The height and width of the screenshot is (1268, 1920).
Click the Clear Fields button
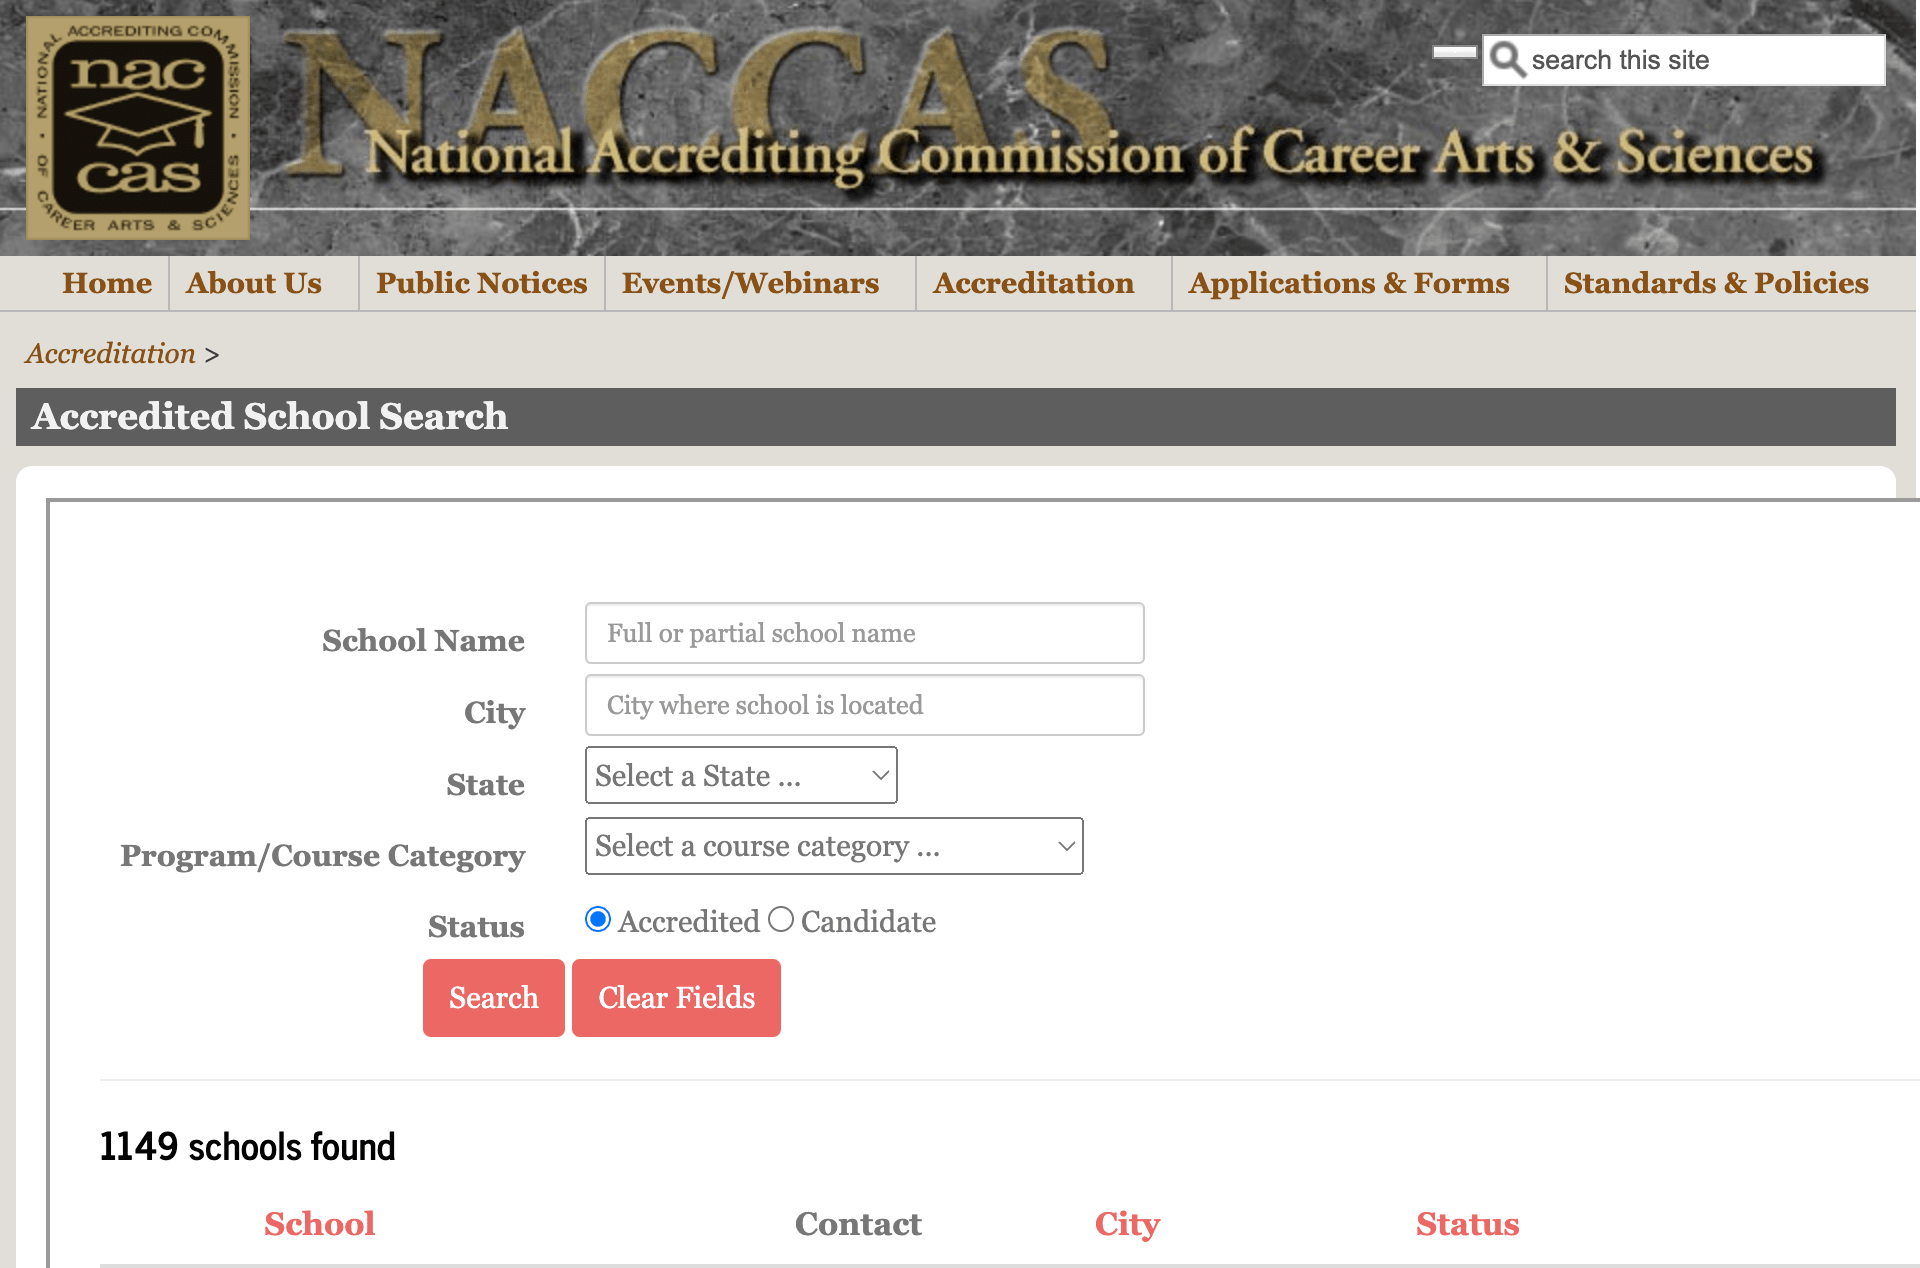[x=677, y=998]
